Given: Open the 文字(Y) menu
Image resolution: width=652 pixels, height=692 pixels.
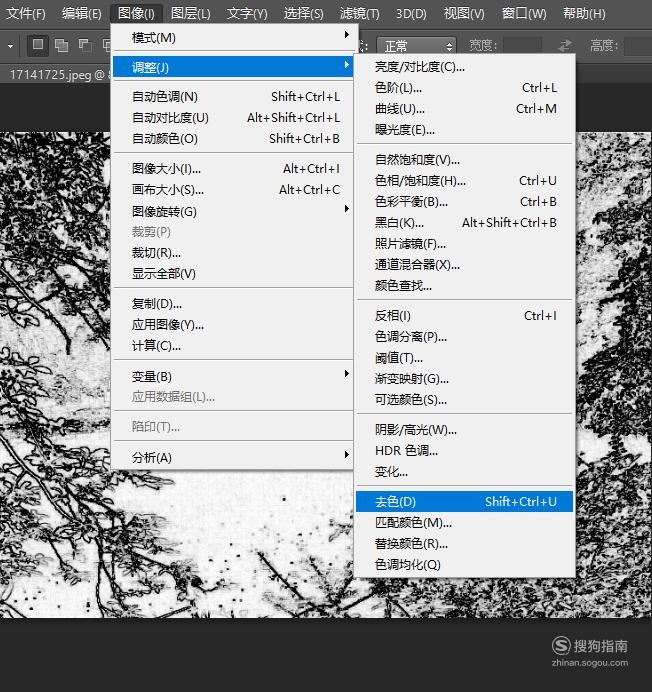Looking at the screenshot, I should click(x=247, y=14).
